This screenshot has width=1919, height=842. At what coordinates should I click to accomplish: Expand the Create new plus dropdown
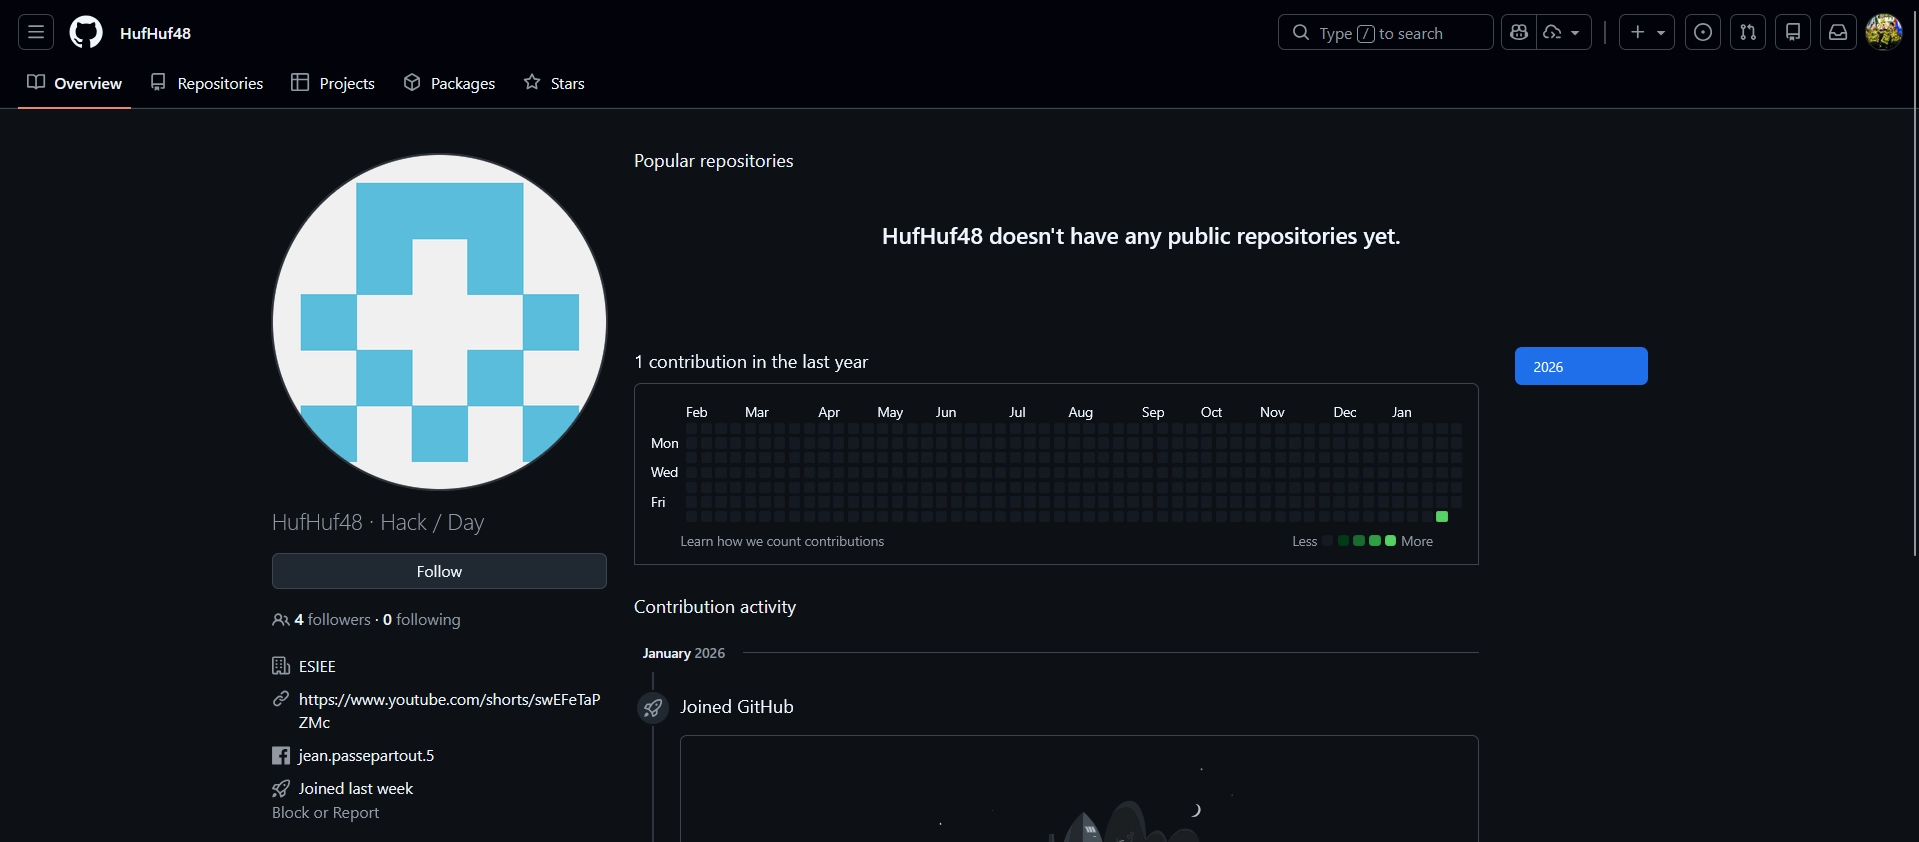pos(1647,32)
